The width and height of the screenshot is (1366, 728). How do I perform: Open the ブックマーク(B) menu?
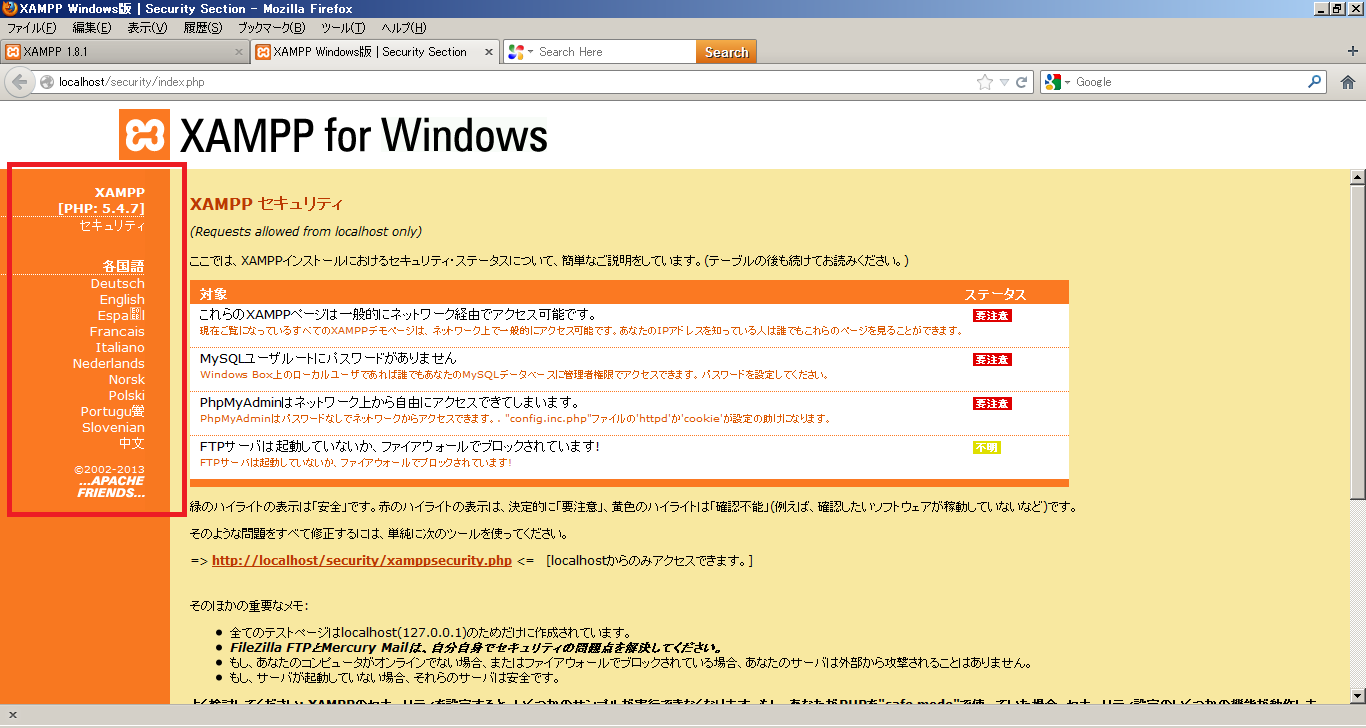(271, 27)
